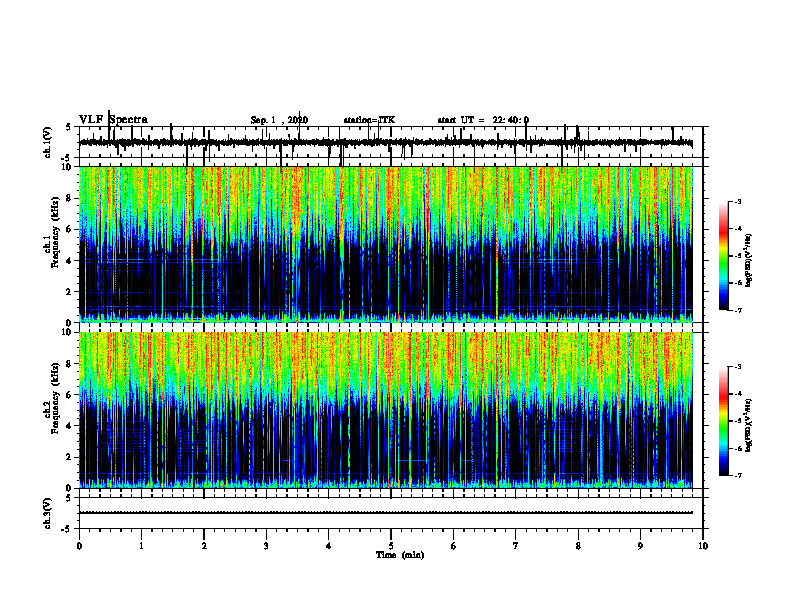Click the "station=ITK" header label
The width and height of the screenshot is (792, 612).
tap(369, 120)
